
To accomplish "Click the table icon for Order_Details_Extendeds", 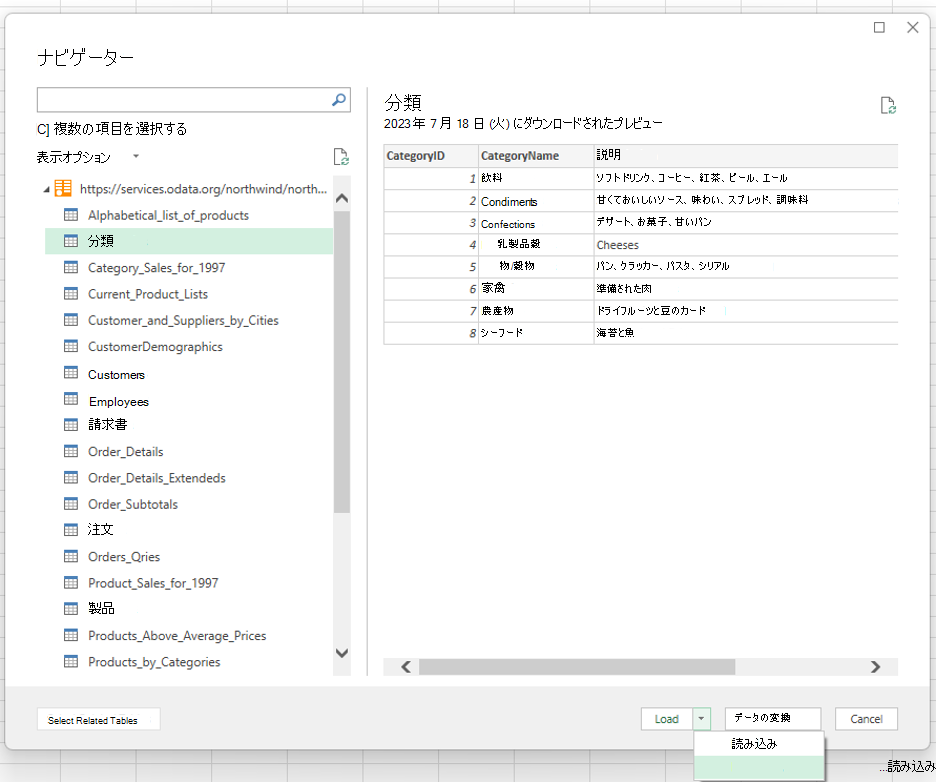I will click(x=71, y=478).
